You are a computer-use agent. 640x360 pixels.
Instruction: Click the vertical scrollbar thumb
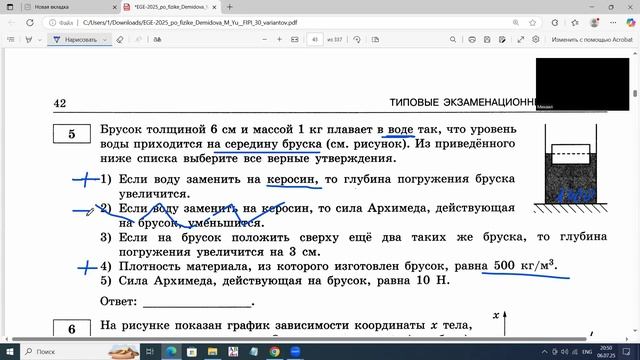[x=635, y=93]
